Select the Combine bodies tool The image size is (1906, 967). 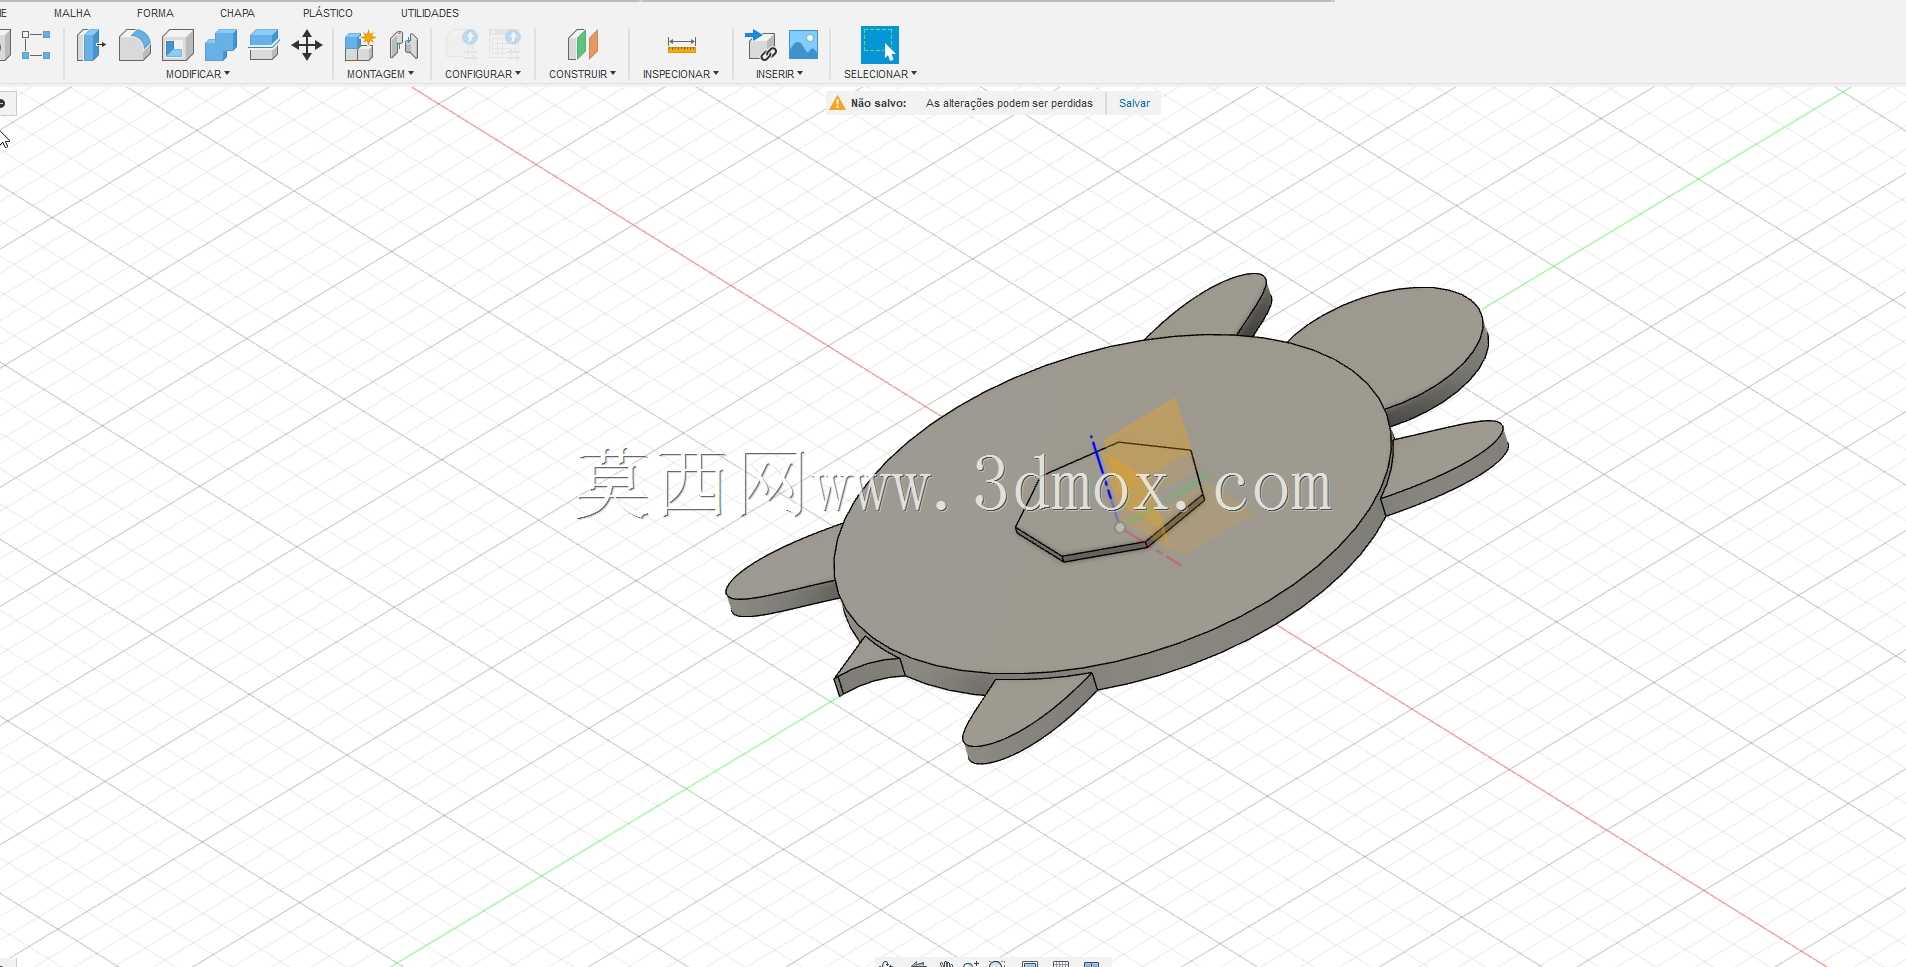pos(221,45)
